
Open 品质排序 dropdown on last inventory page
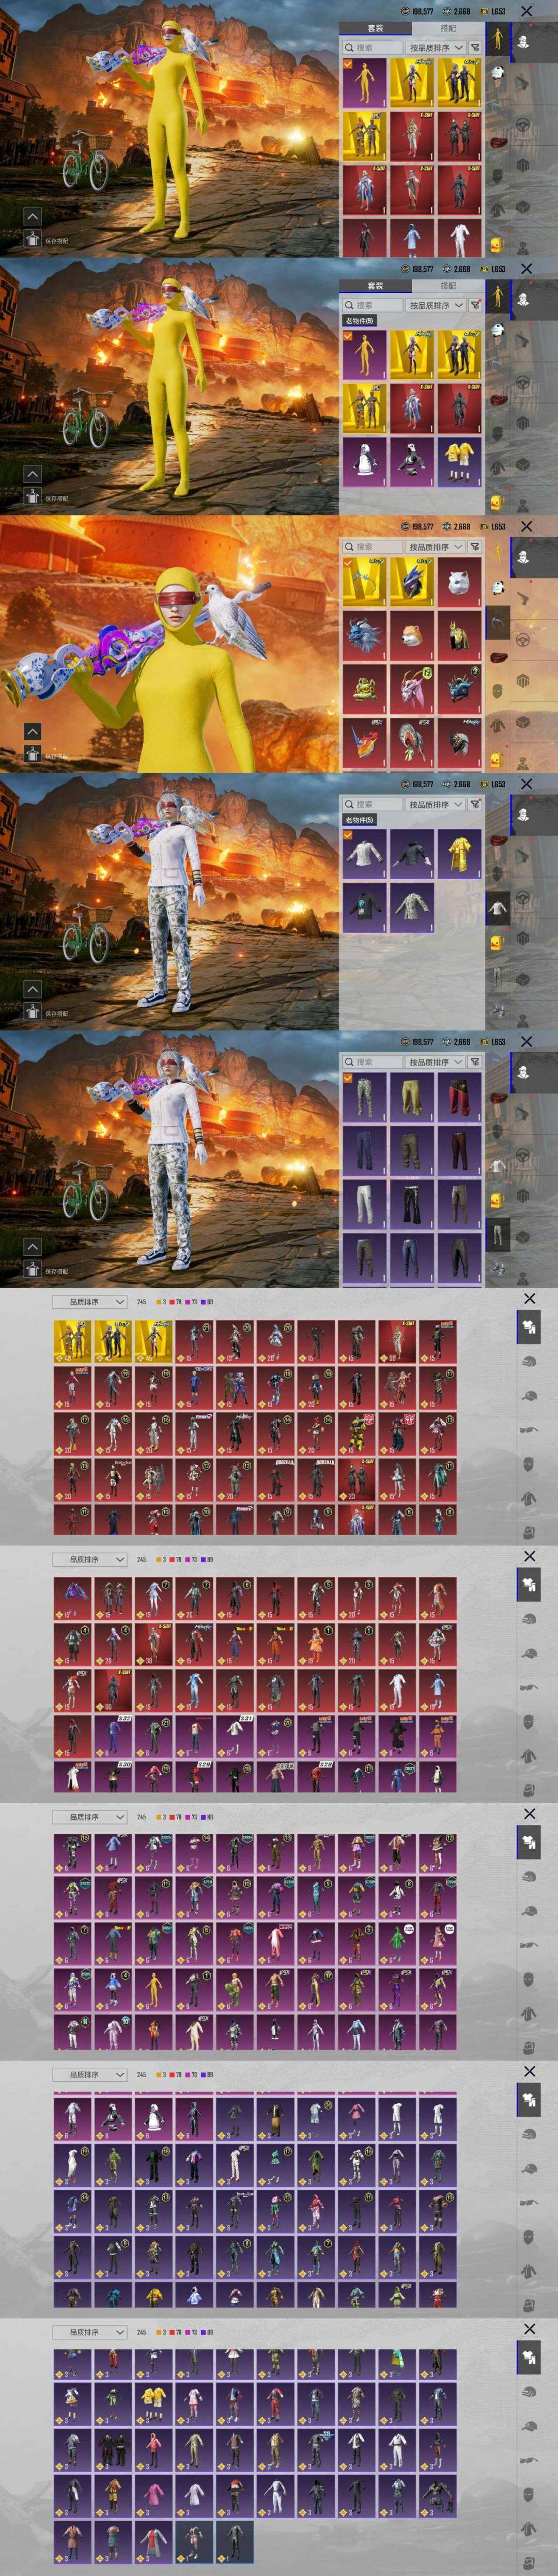point(90,2332)
